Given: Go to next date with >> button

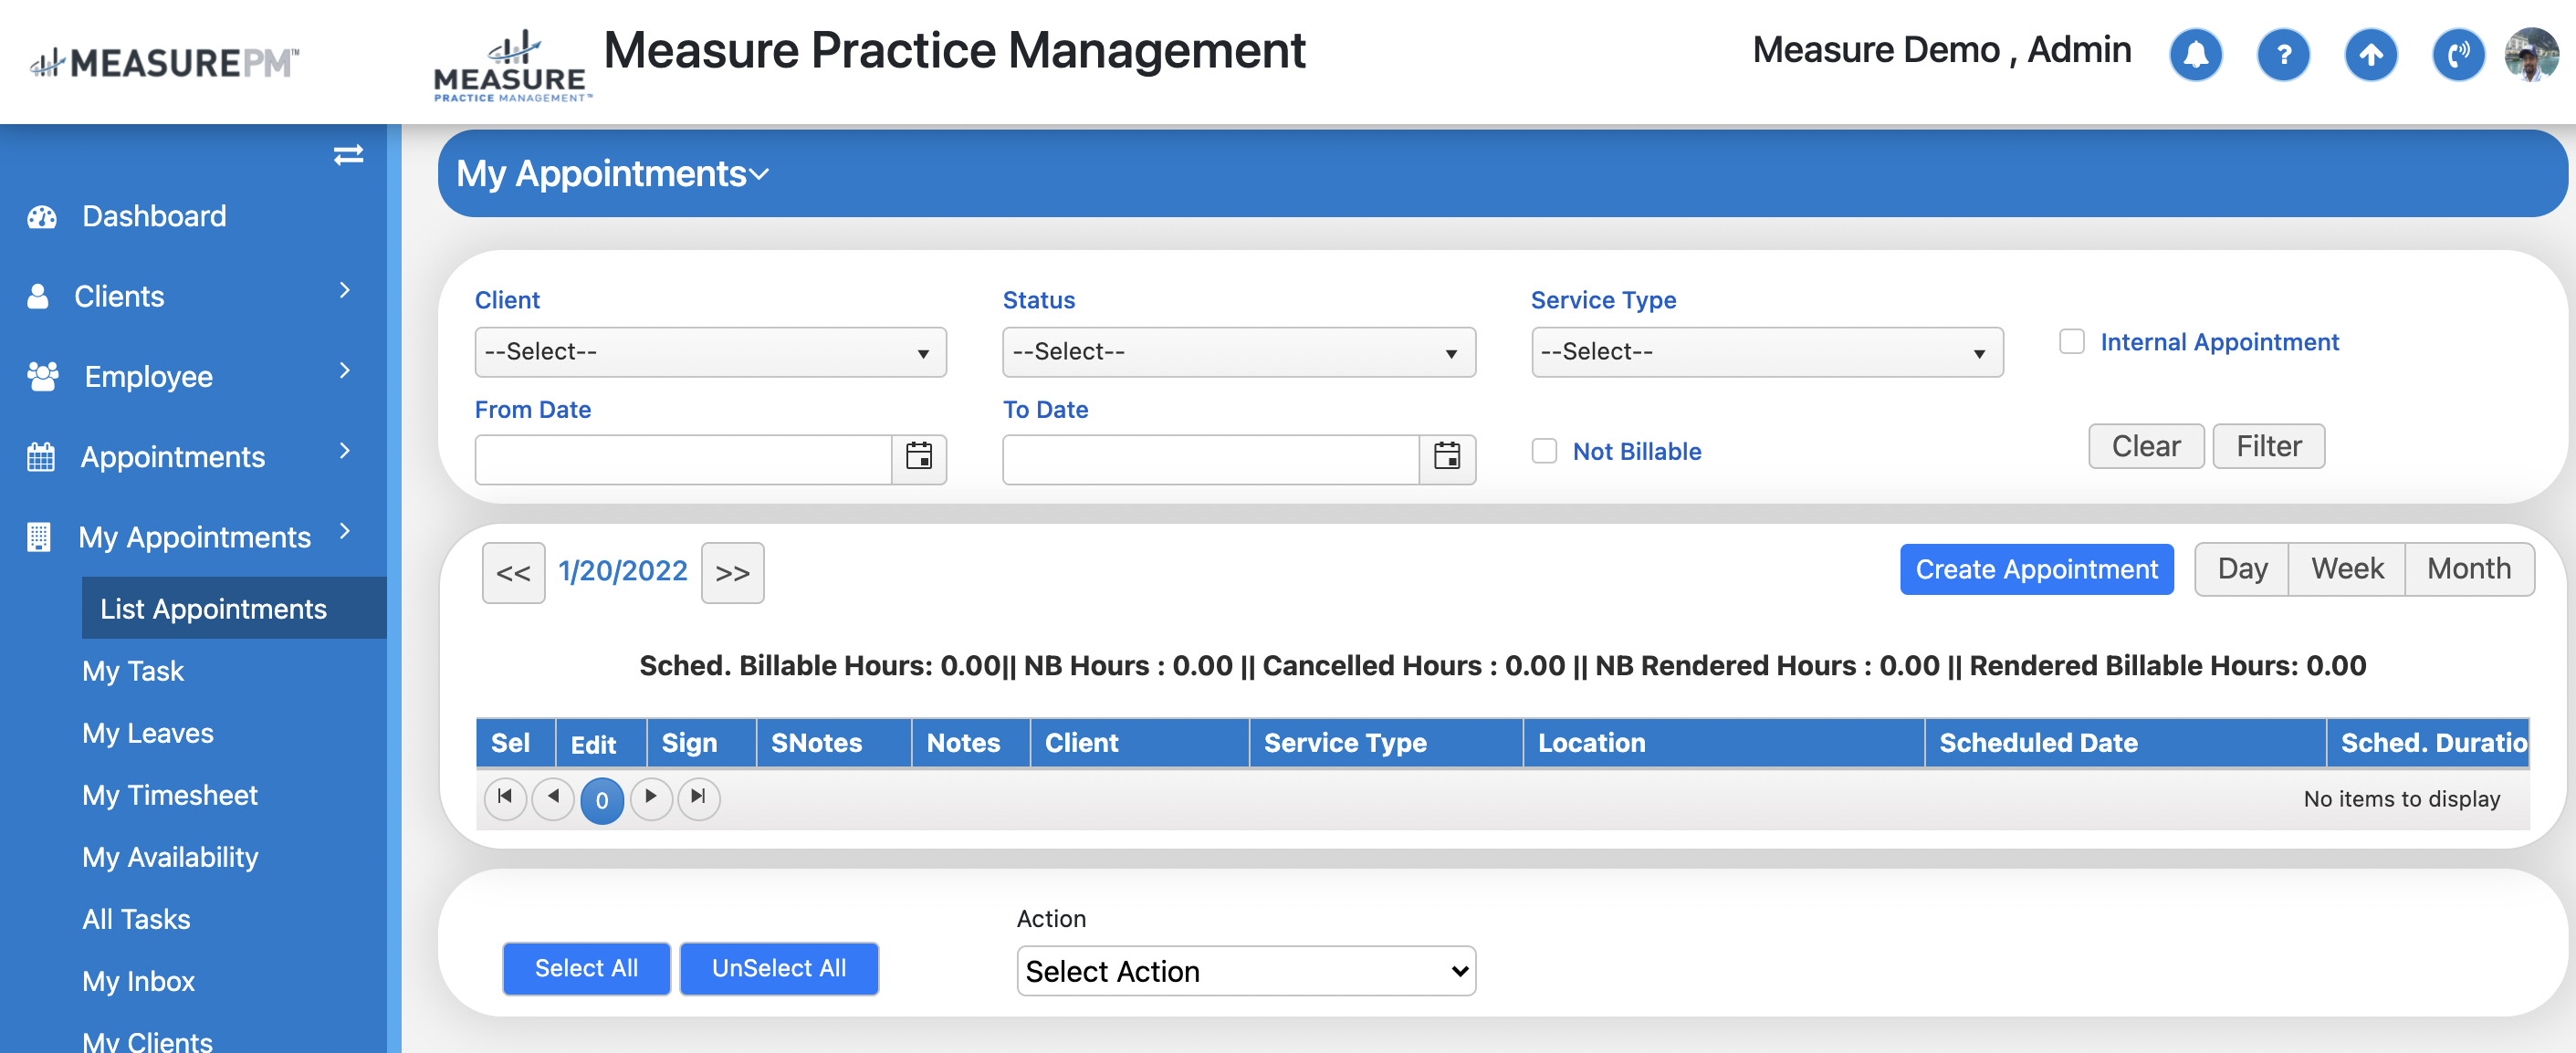Looking at the screenshot, I should 732,573.
